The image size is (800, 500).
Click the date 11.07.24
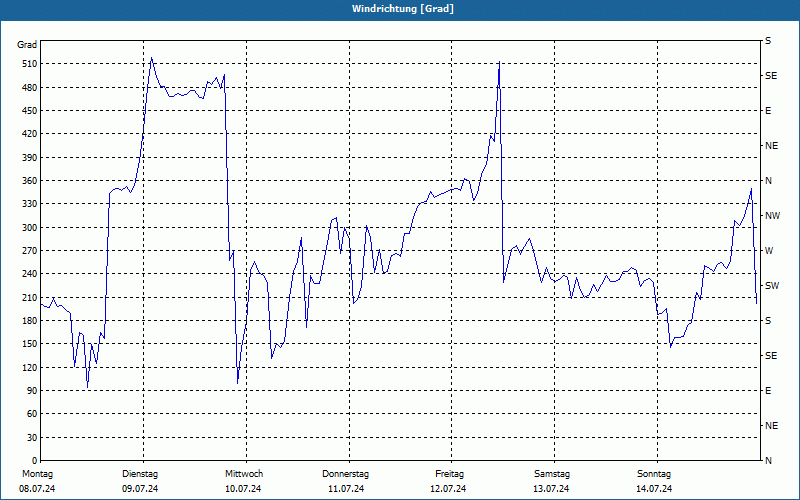click(x=346, y=489)
